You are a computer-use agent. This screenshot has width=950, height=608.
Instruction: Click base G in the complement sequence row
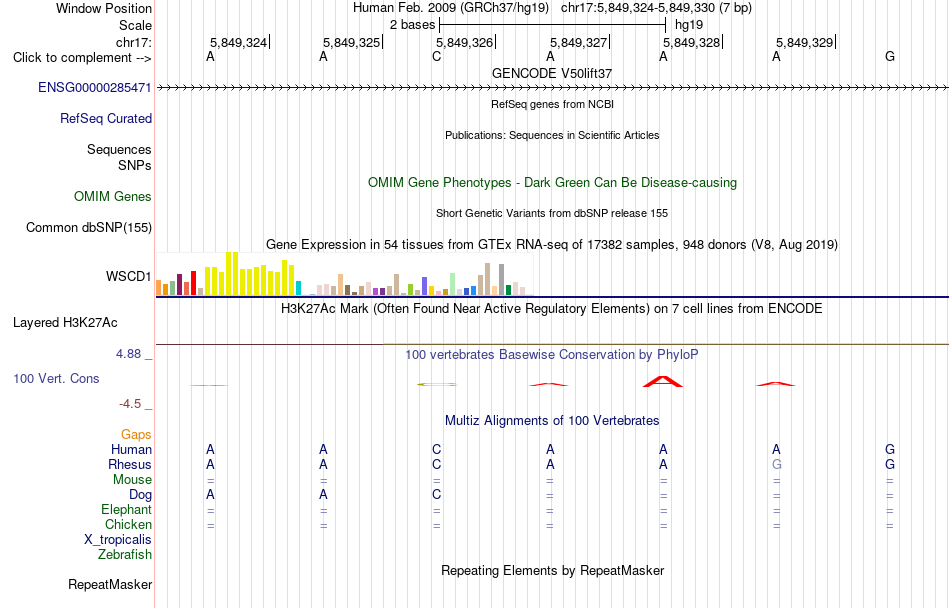coord(889,57)
